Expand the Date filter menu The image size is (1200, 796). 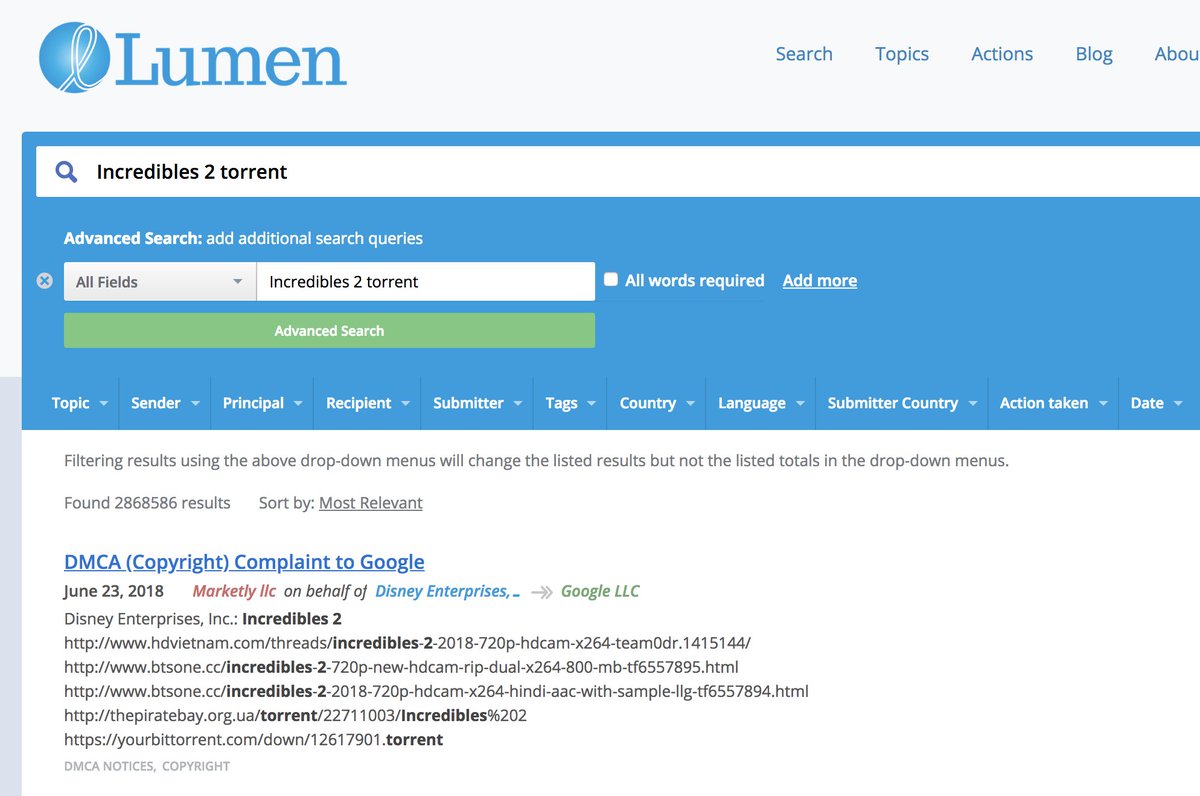pyautogui.click(x=1156, y=403)
